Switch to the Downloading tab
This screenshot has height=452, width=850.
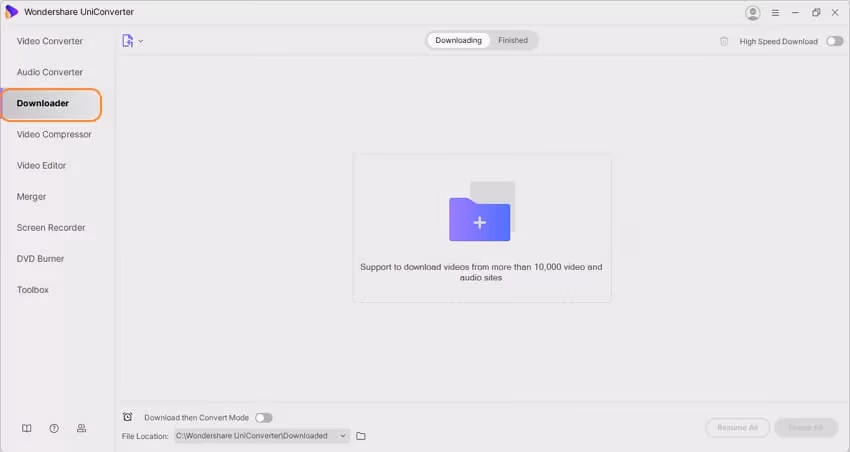click(458, 40)
